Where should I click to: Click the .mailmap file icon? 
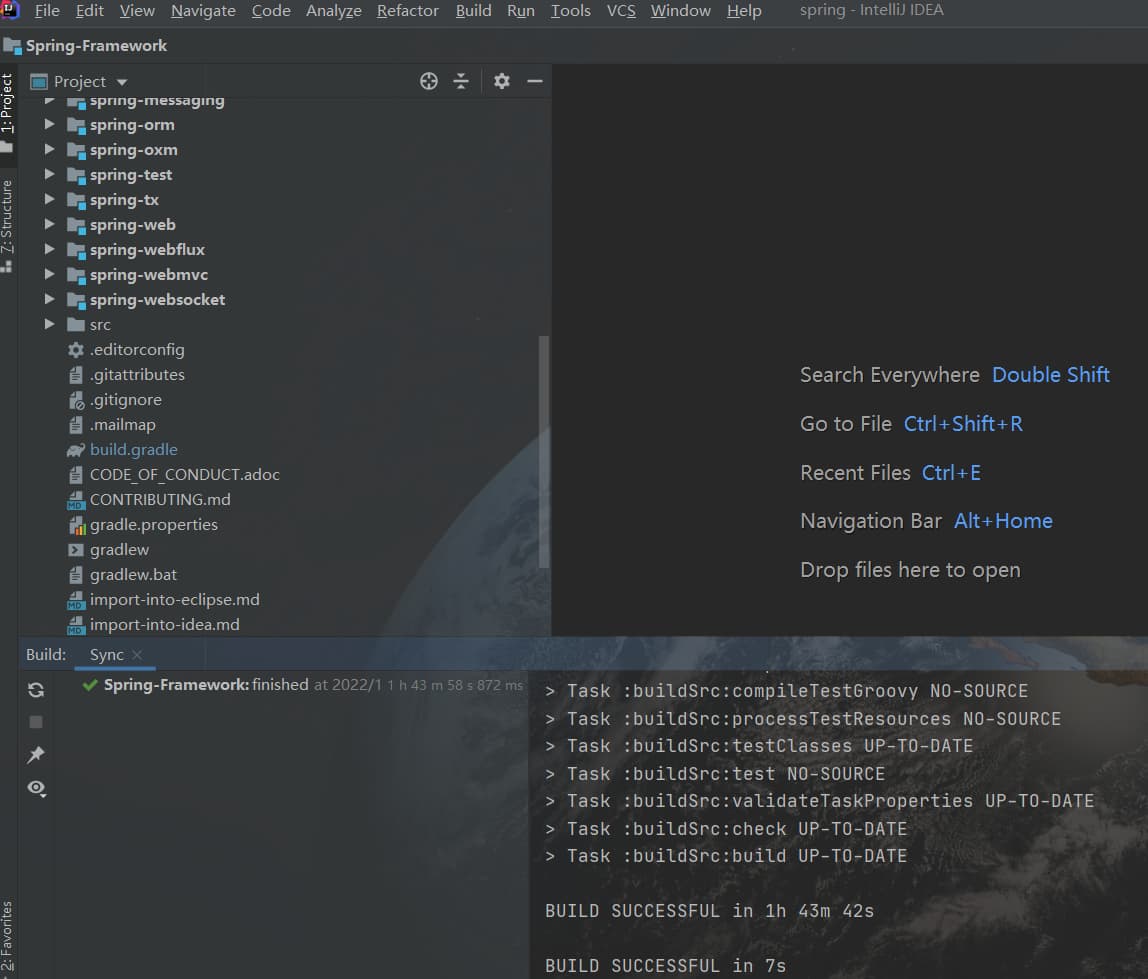pyautogui.click(x=75, y=425)
